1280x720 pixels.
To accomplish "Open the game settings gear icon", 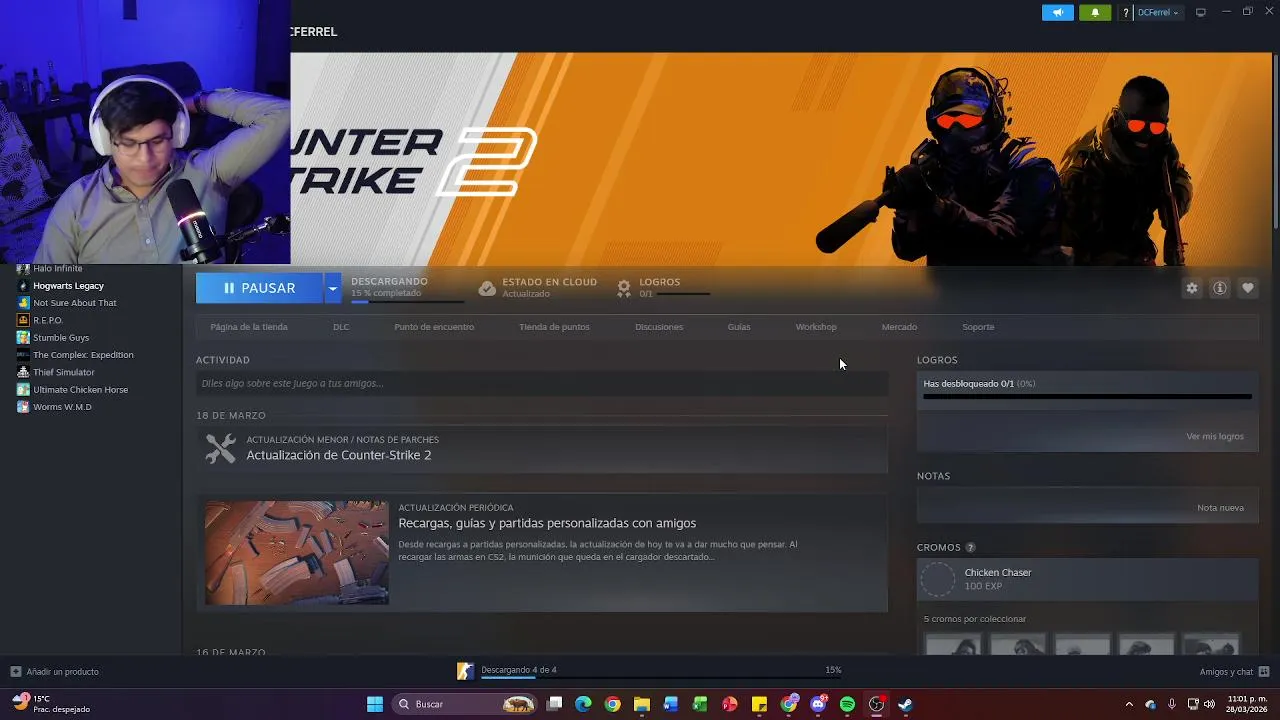I will [x=1191, y=288].
